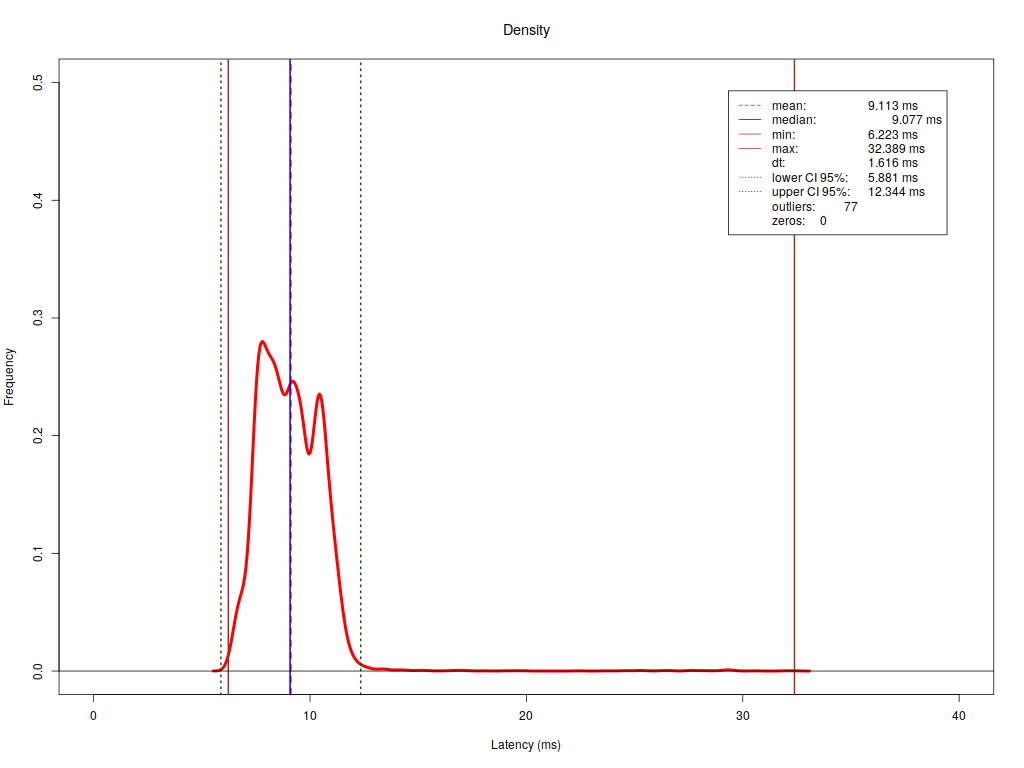Screen dimensions: 1024x768
Task: Click the y-axis tick label 0.5
Action: point(39,83)
